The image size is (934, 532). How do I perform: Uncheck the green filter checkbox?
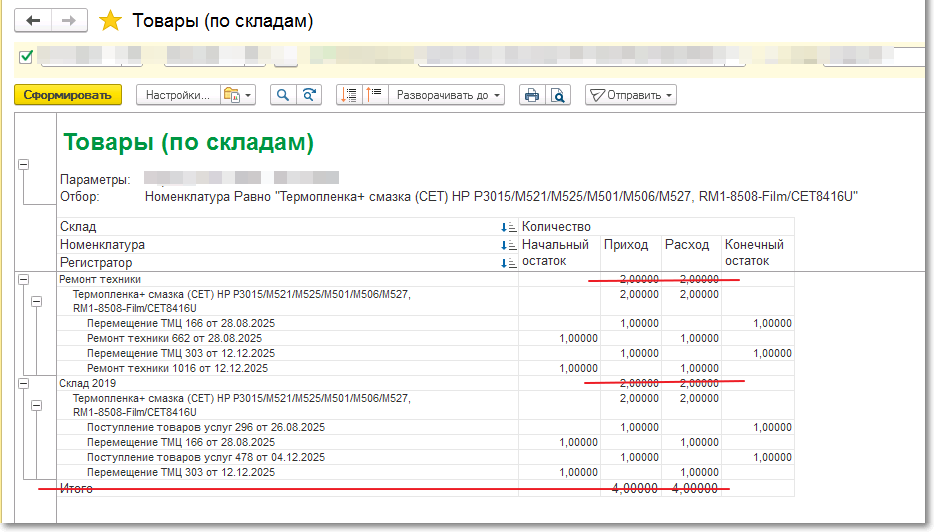pyautogui.click(x=26, y=56)
